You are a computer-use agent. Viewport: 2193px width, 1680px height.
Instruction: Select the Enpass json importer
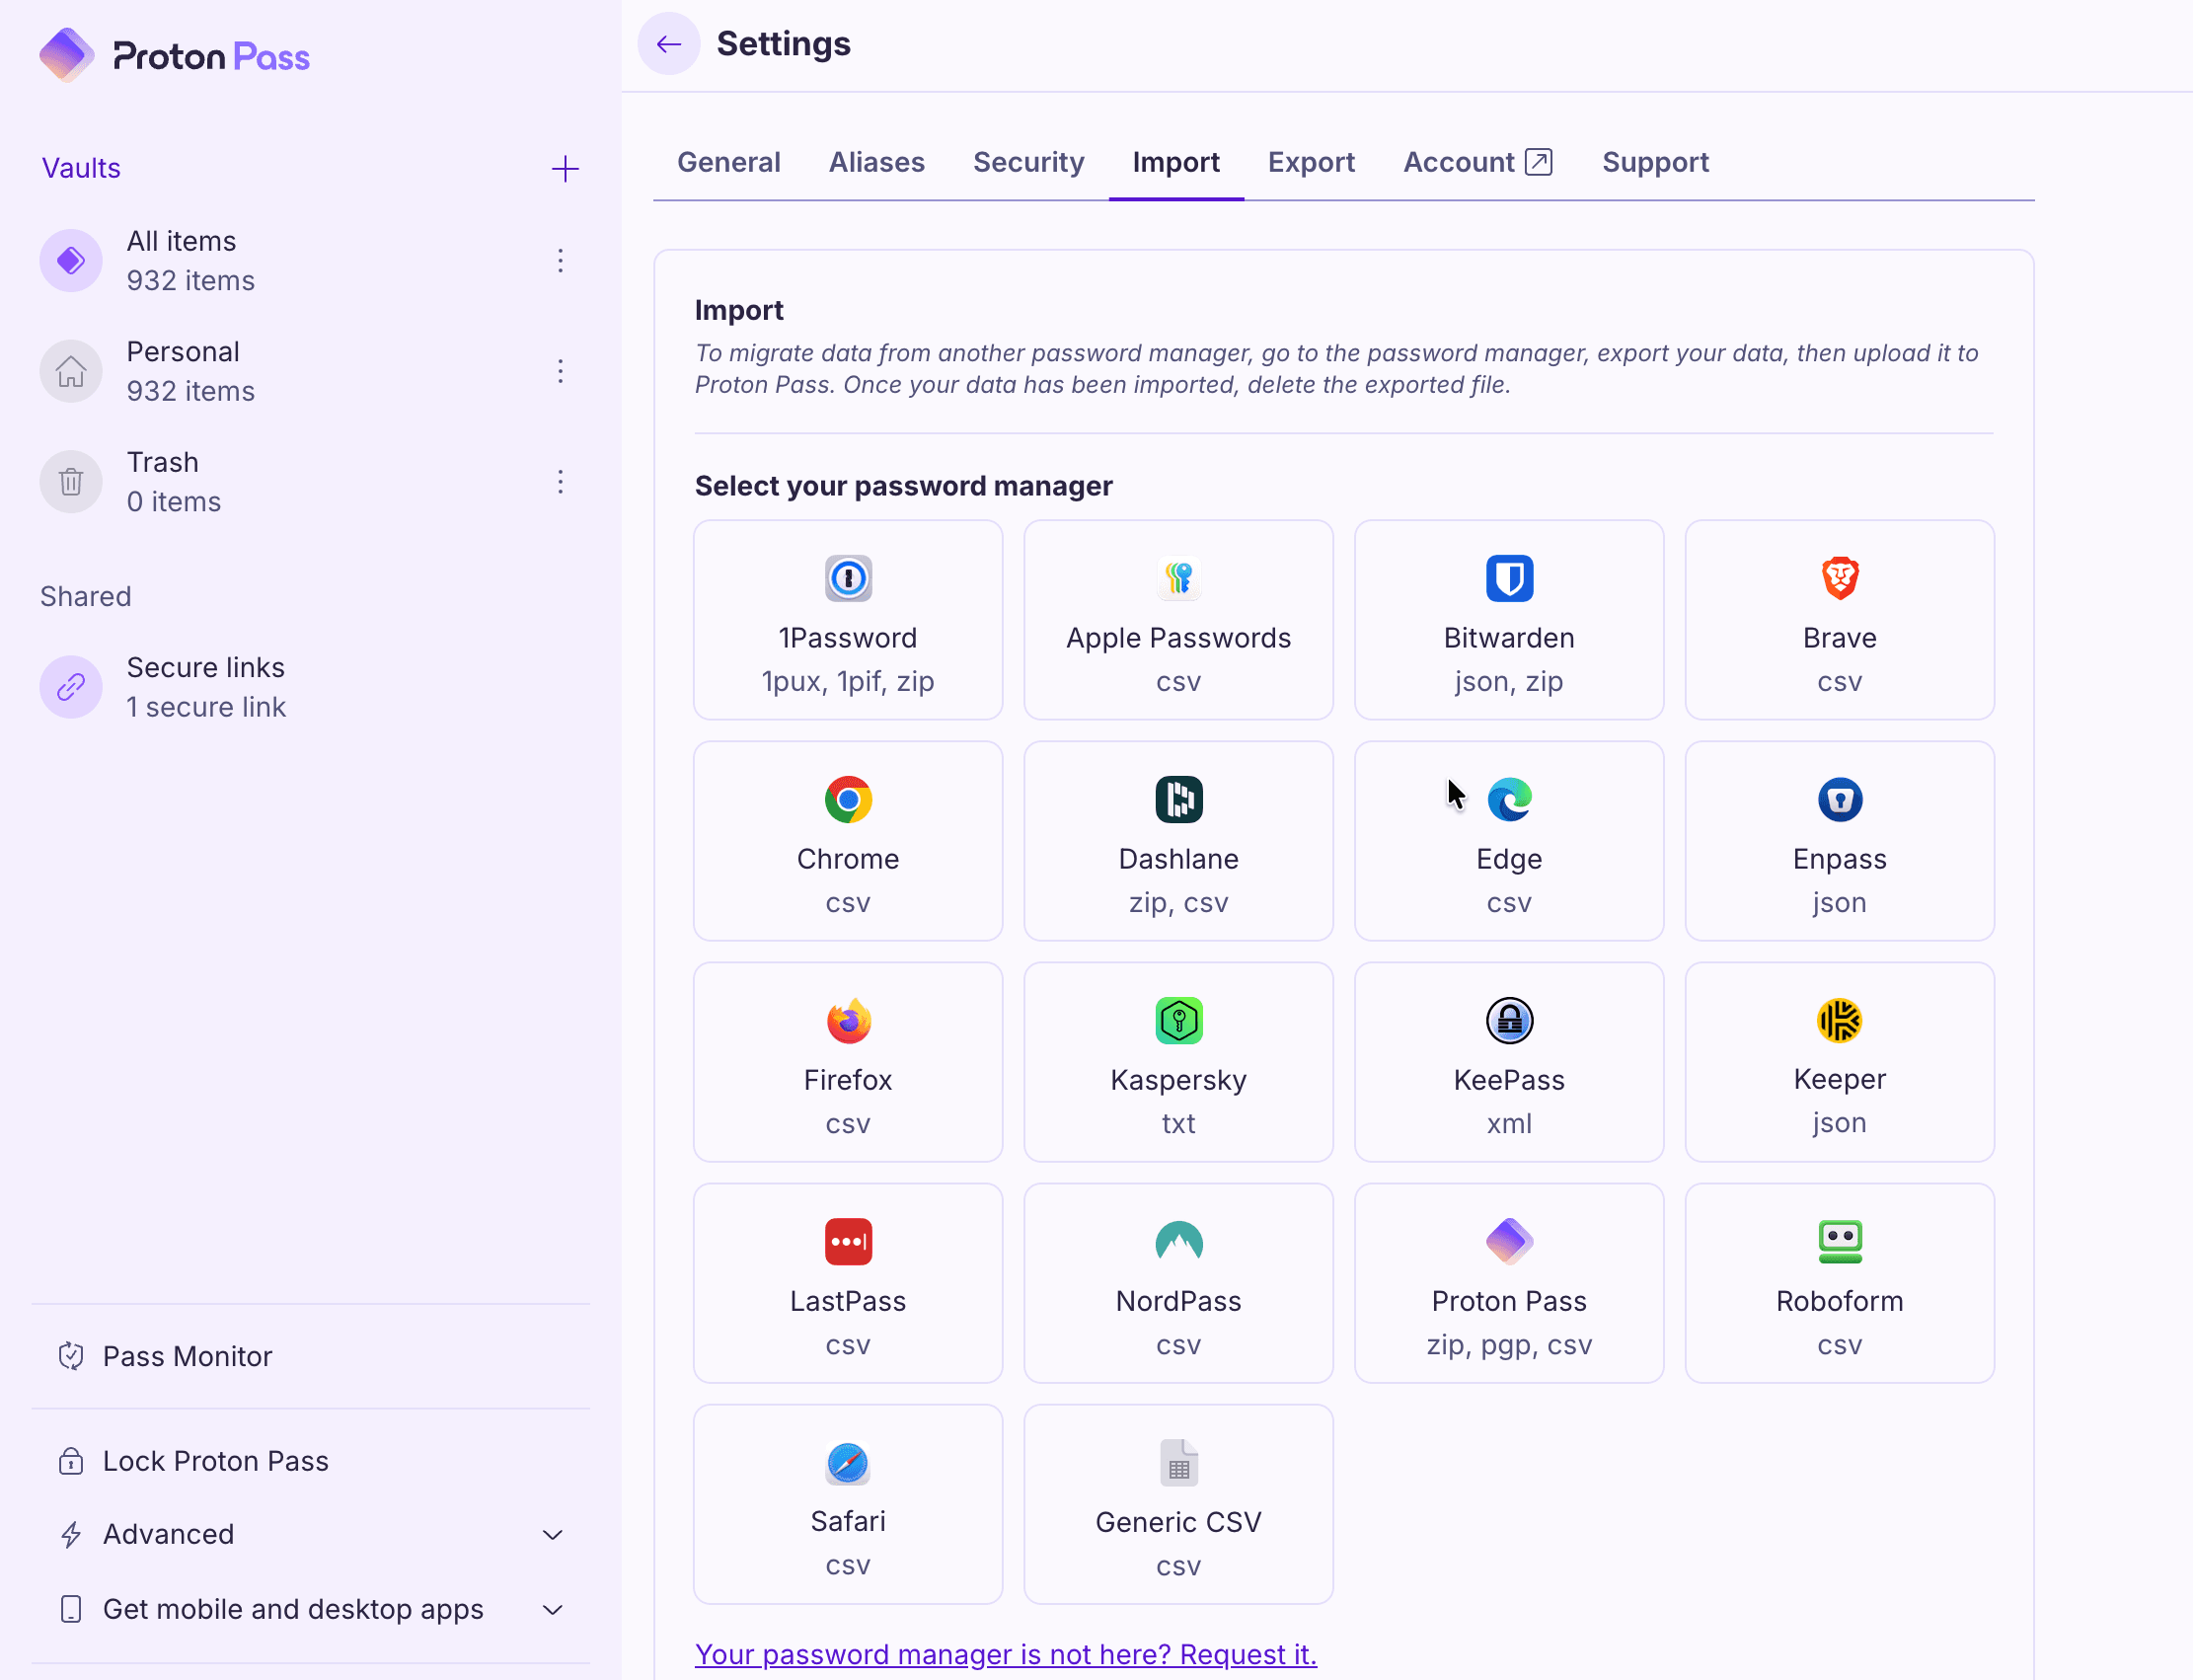(1839, 841)
